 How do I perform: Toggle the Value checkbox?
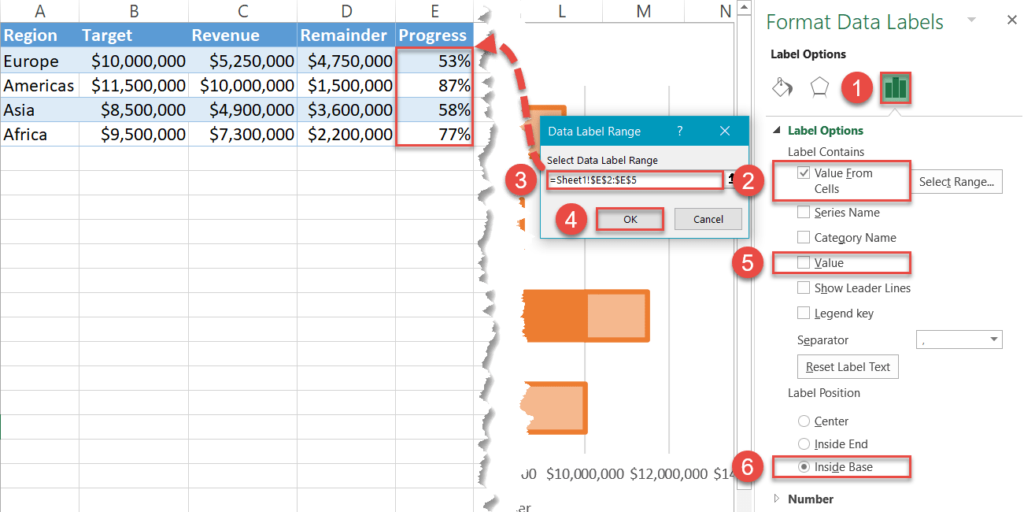click(x=805, y=263)
